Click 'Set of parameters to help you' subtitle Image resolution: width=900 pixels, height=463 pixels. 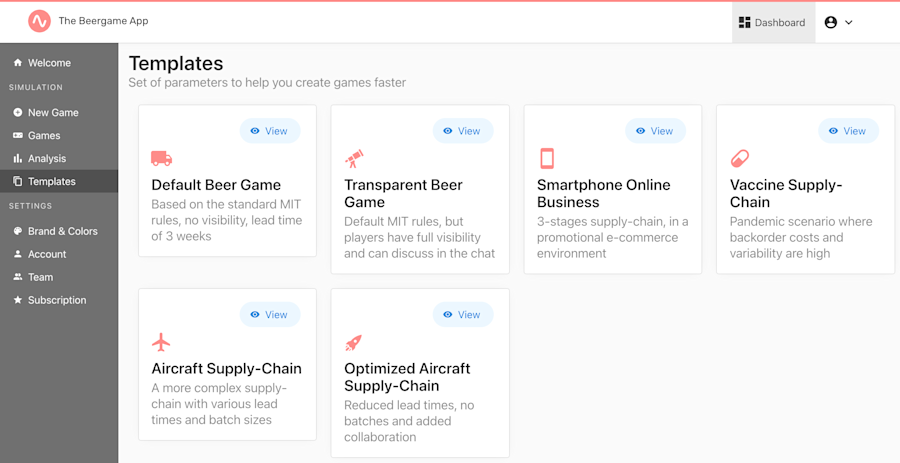267,83
